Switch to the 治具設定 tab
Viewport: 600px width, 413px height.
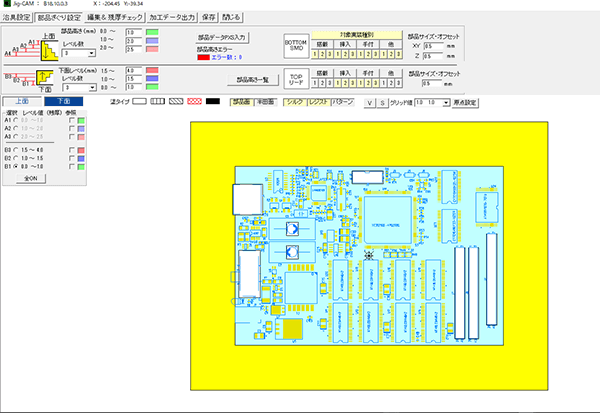17,17
